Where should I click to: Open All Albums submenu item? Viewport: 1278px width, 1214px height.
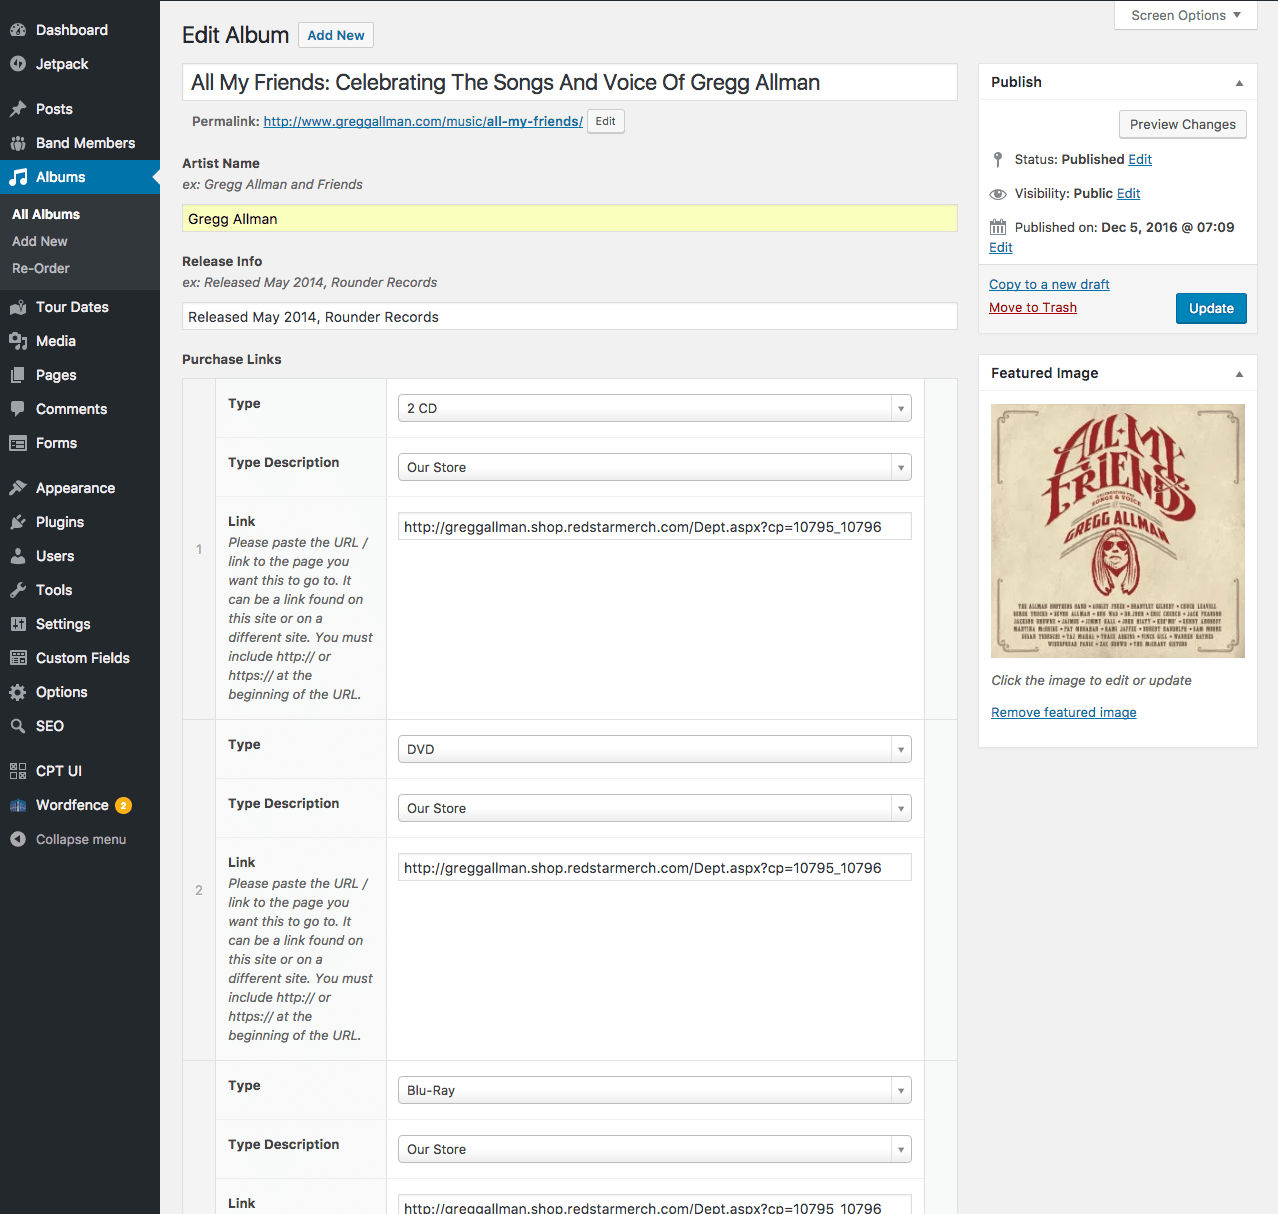[46, 214]
